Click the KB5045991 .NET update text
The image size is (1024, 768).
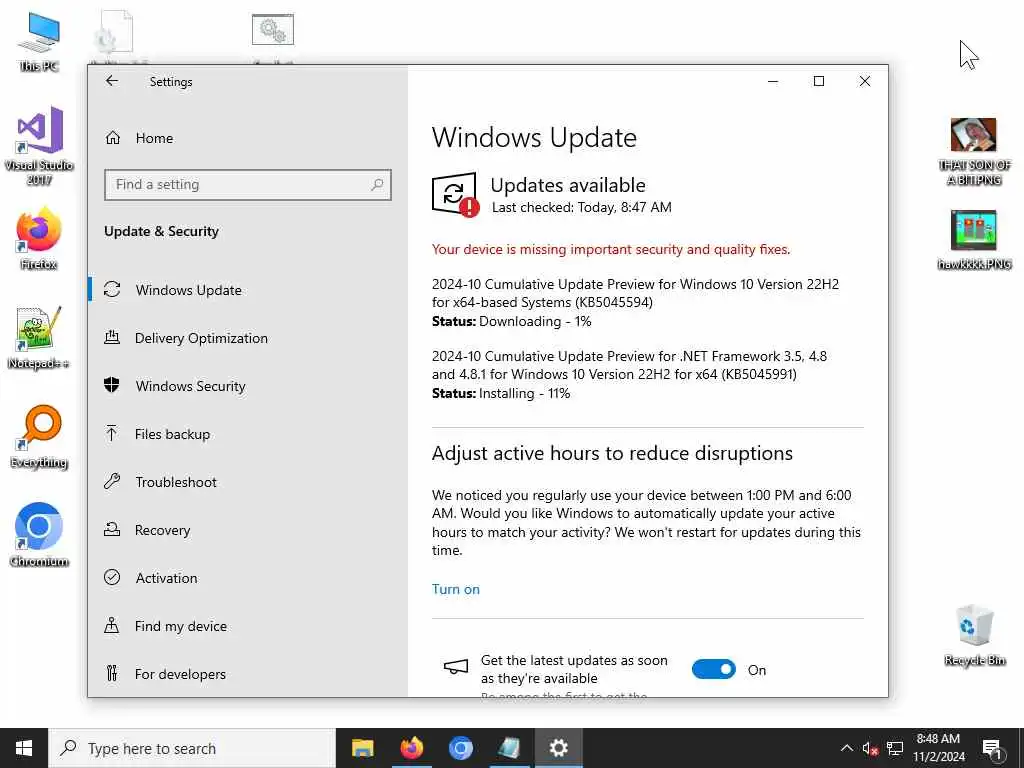[629, 365]
